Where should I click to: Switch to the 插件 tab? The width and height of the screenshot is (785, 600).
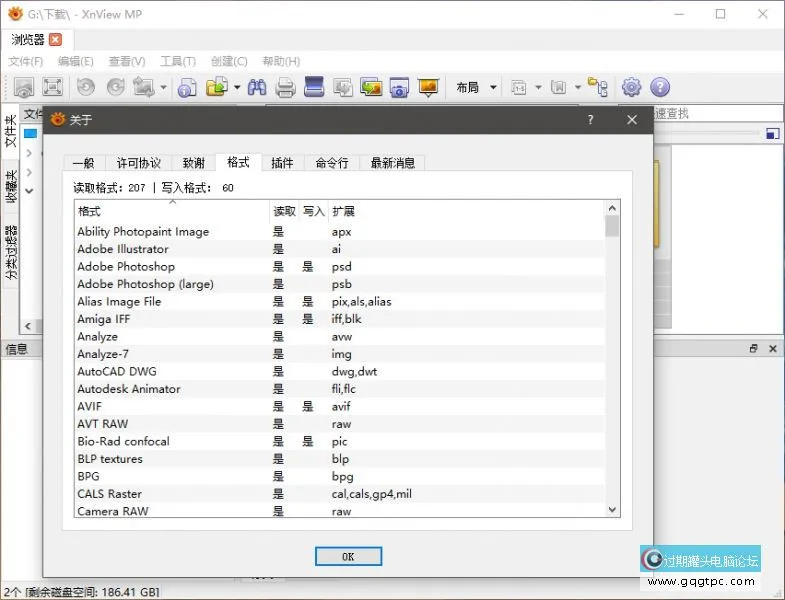tap(282, 163)
